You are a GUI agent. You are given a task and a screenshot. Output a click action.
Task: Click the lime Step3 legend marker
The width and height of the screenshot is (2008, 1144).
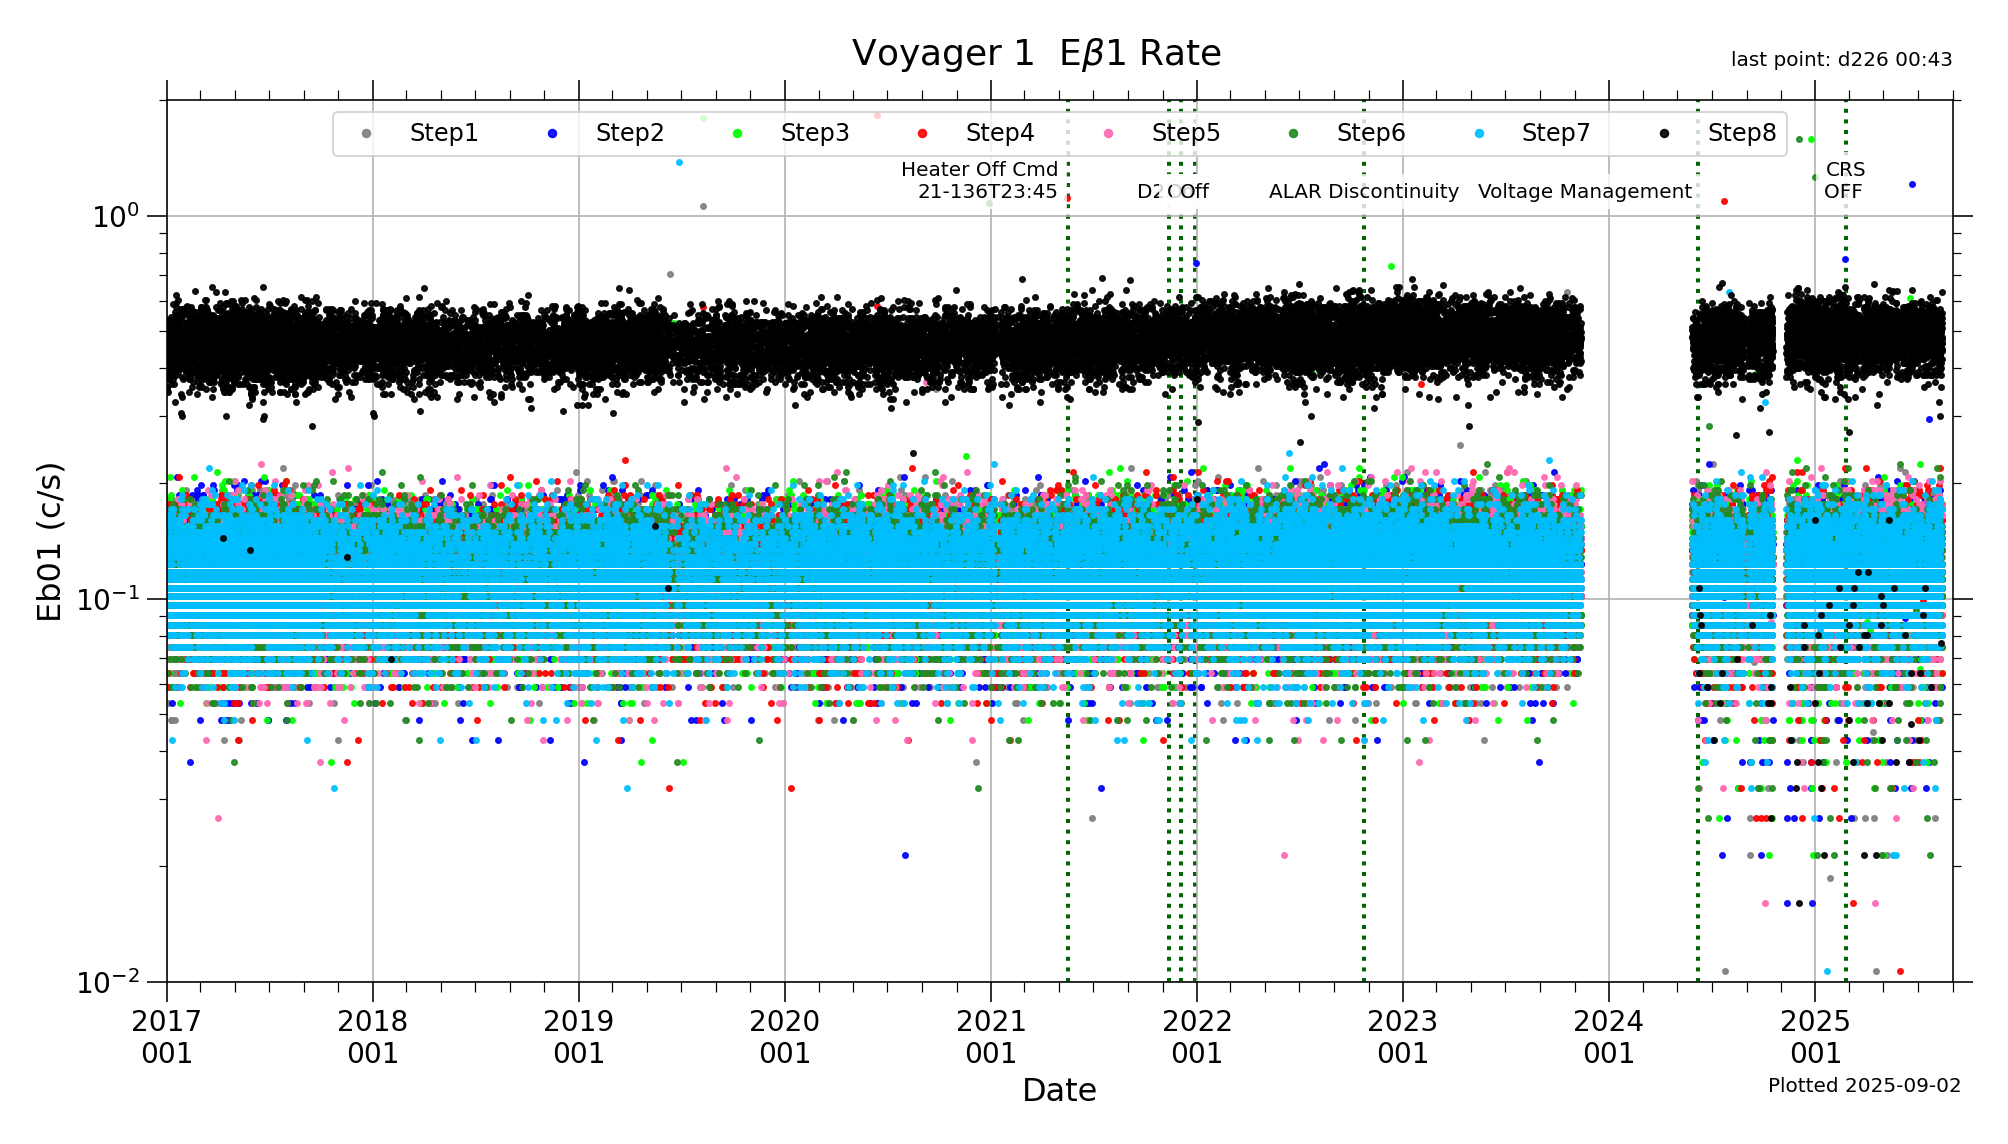[x=737, y=134]
